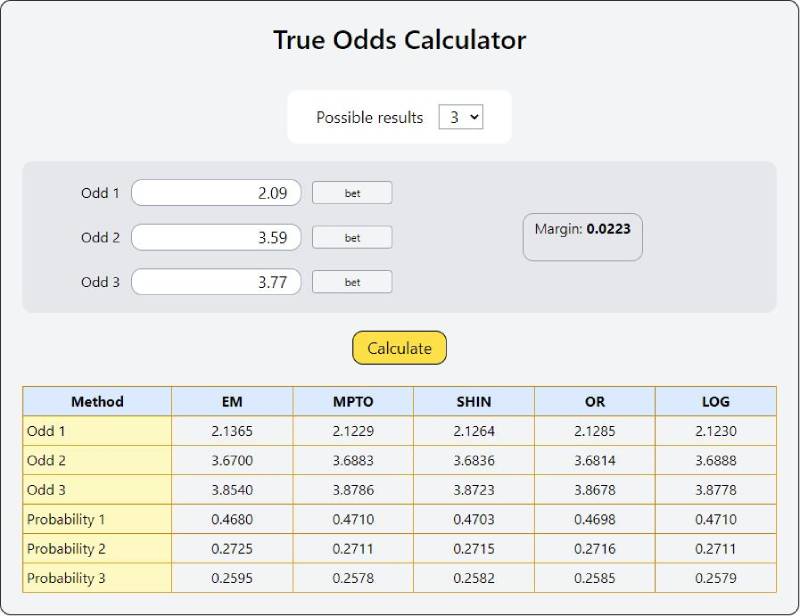Click the EM column header
Image resolution: width=800 pixels, height=616 pixels.
pyautogui.click(x=232, y=401)
